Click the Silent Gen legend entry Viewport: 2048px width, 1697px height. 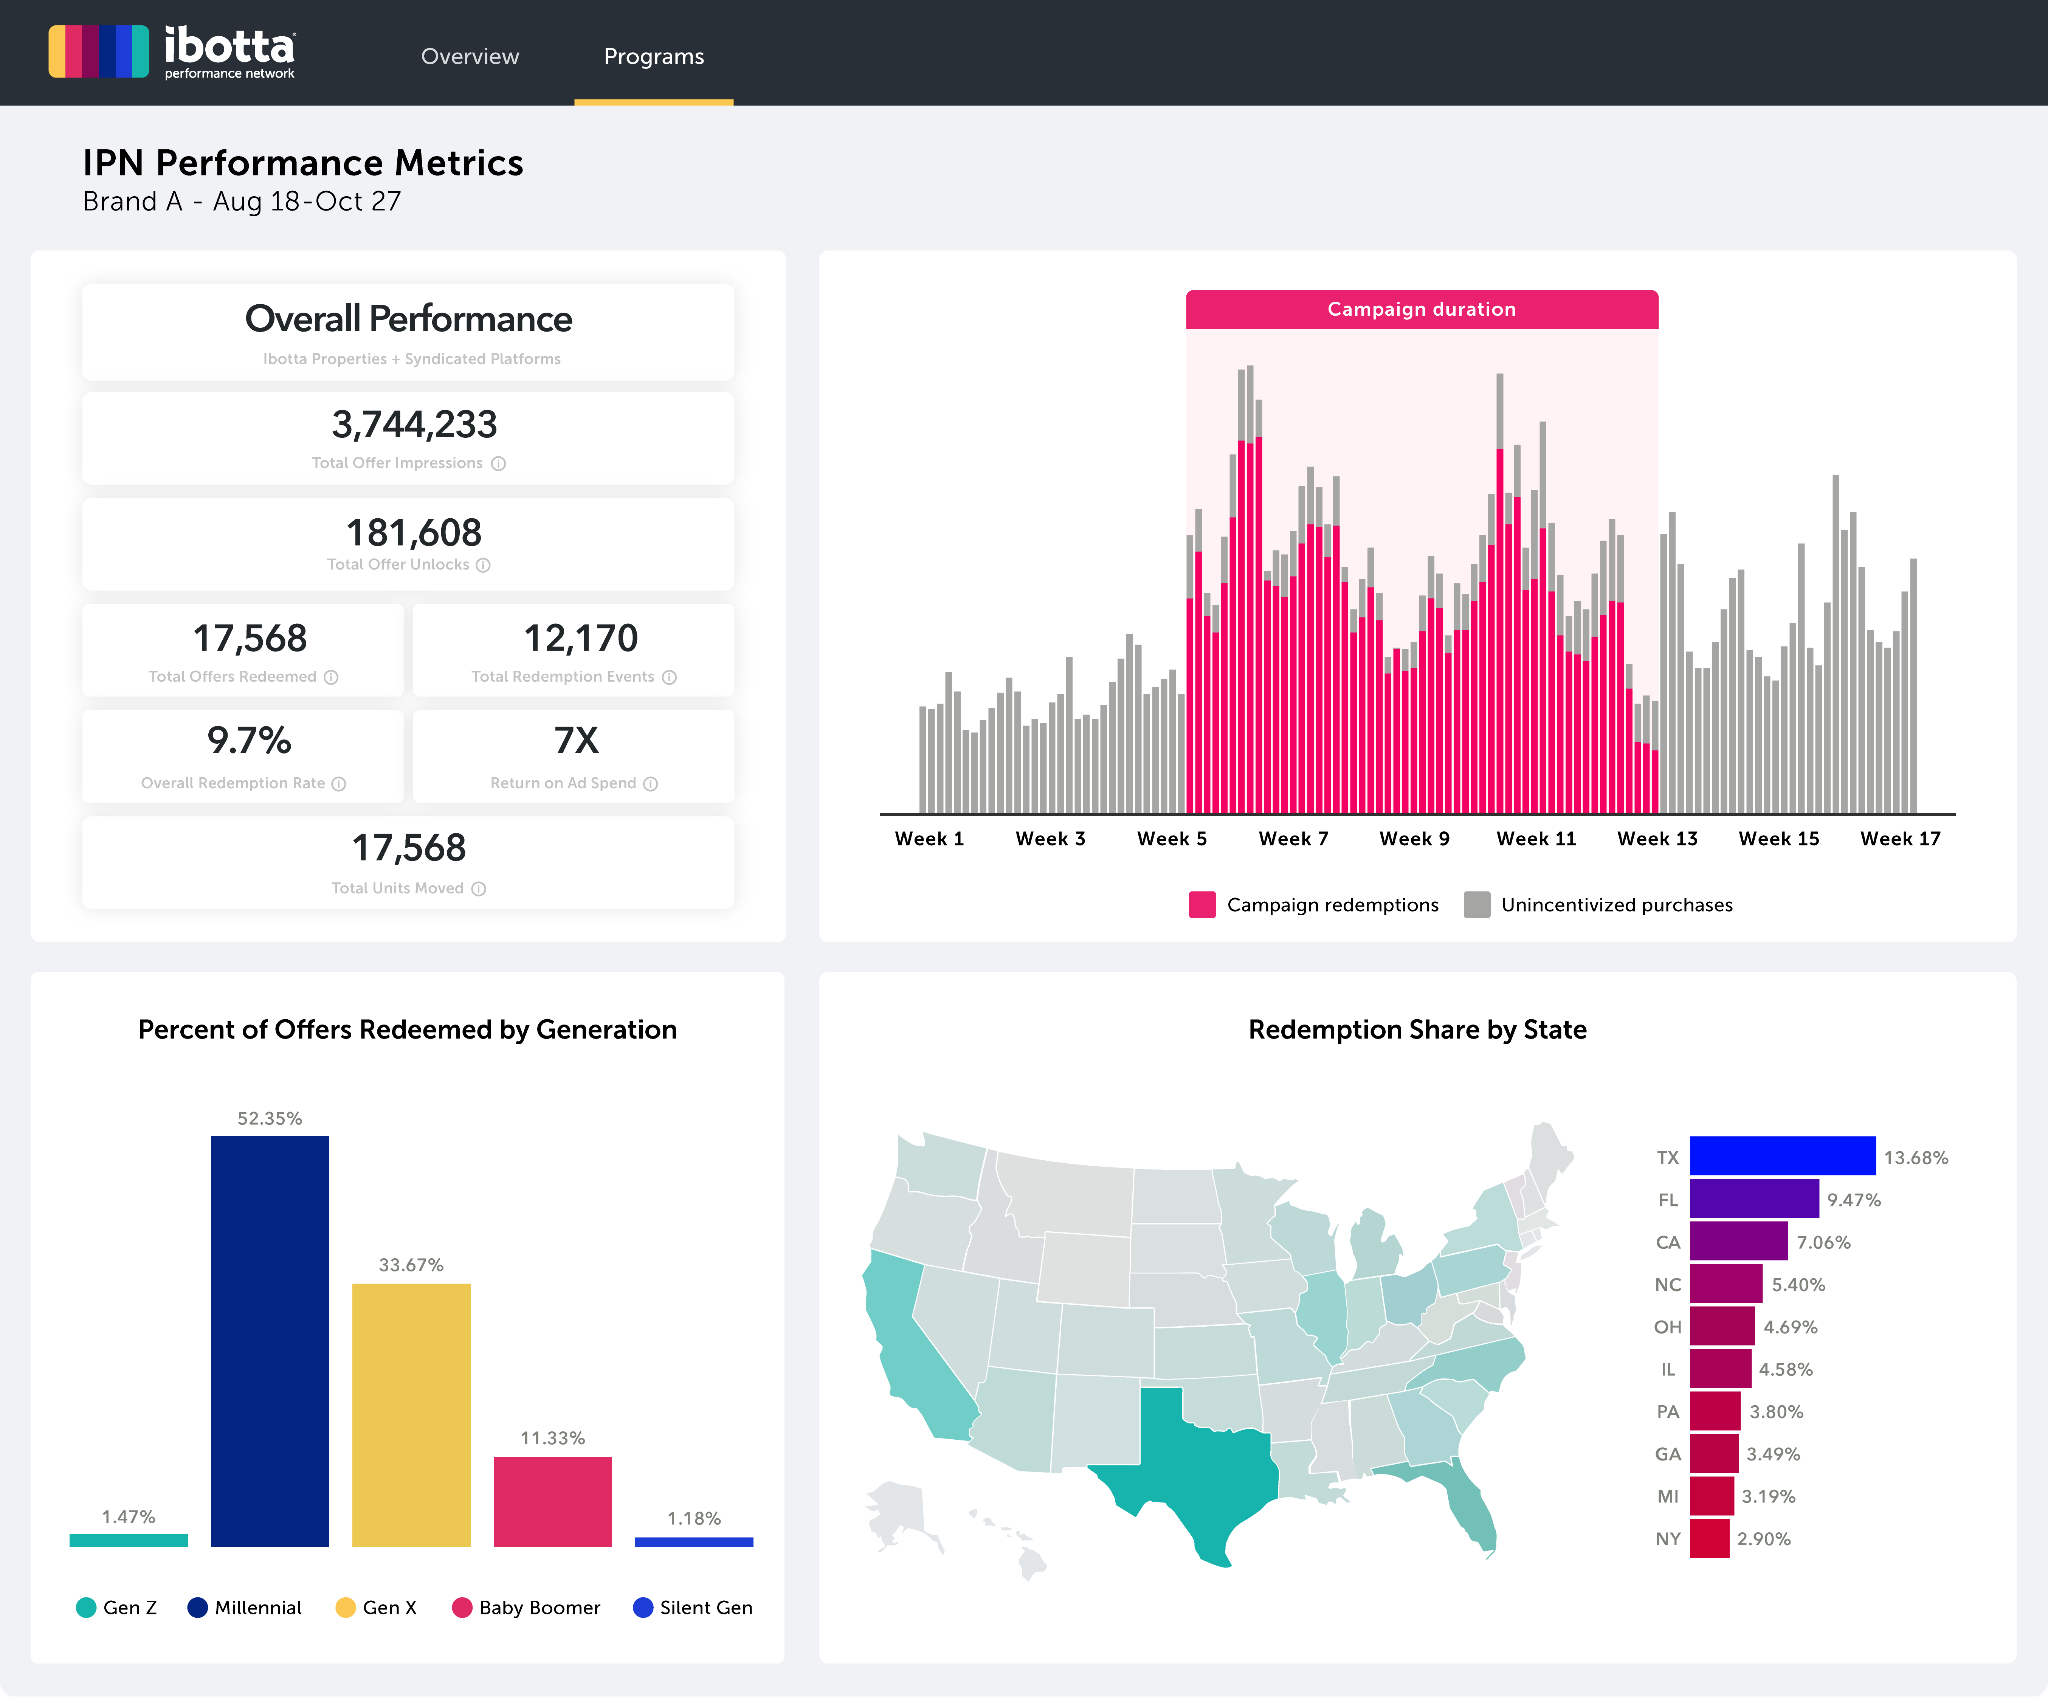tap(693, 1608)
